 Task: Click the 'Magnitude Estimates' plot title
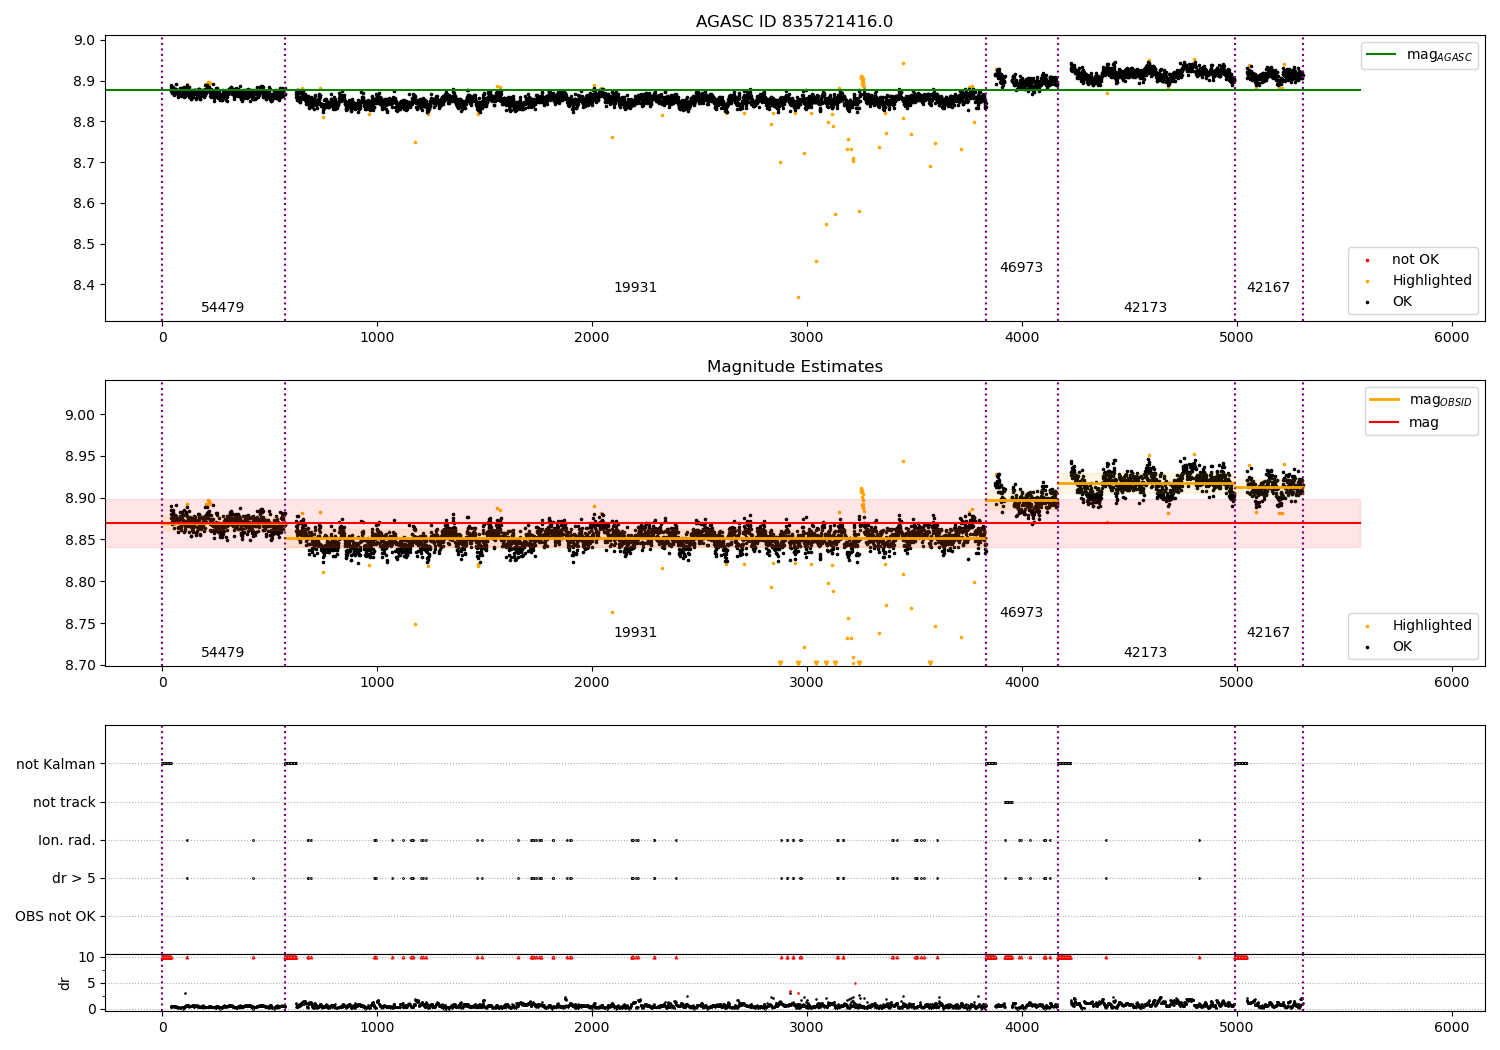pos(794,367)
